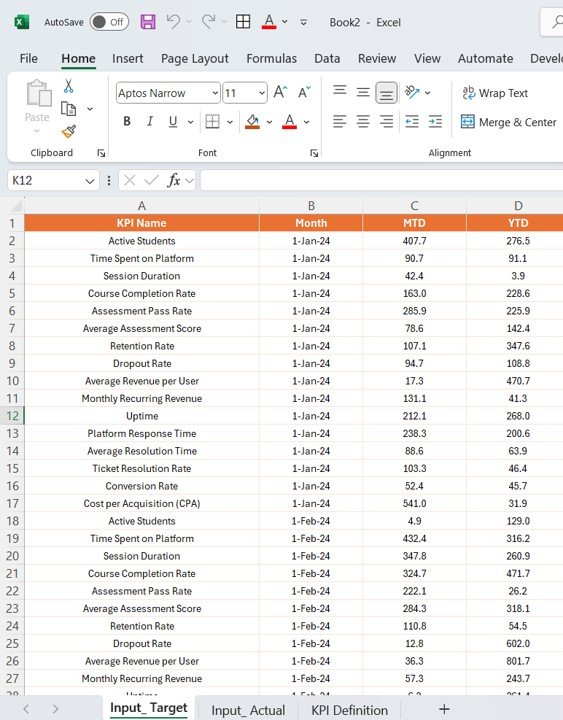The image size is (563, 720).
Task: Click the Excel logo icon
Action: pyautogui.click(x=22, y=22)
